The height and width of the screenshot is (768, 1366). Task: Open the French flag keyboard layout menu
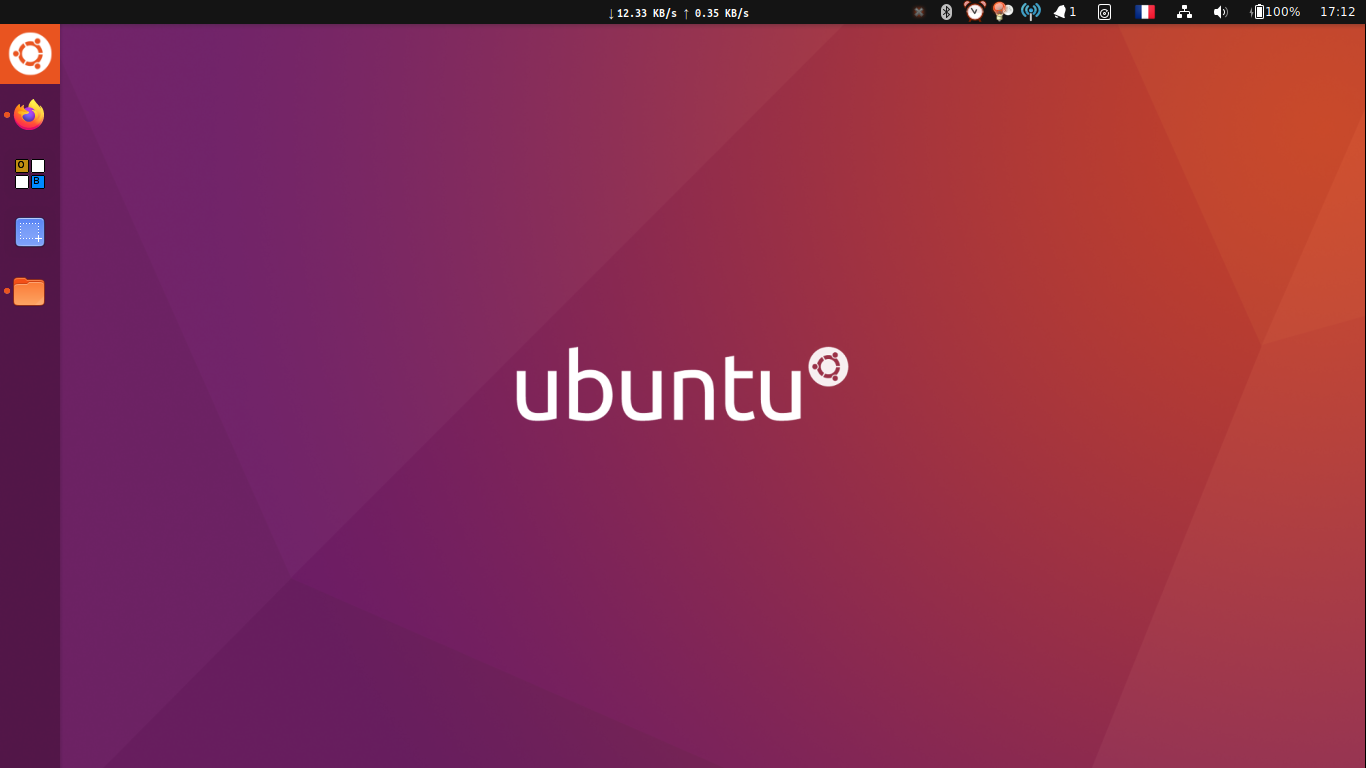1145,12
